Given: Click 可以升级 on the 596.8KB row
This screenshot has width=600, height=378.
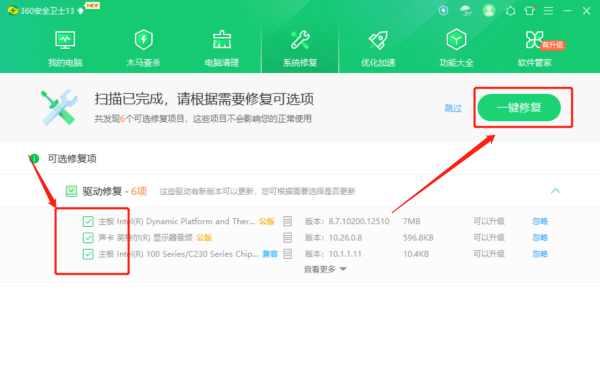Looking at the screenshot, I should (x=489, y=238).
